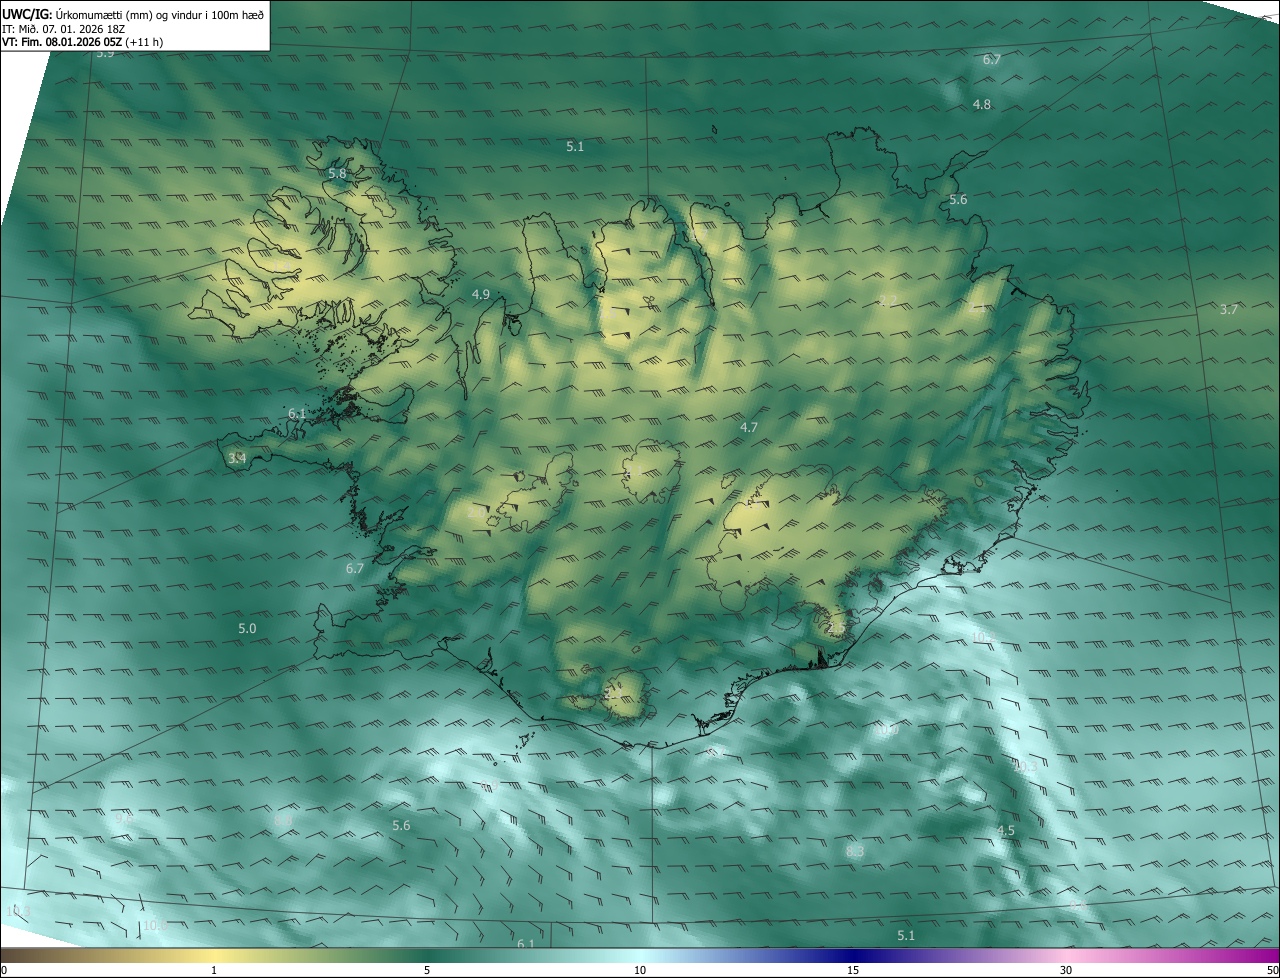This screenshot has height=978, width=1280.
Task: Click the 5.0 value label over the sea
Action: point(247,629)
